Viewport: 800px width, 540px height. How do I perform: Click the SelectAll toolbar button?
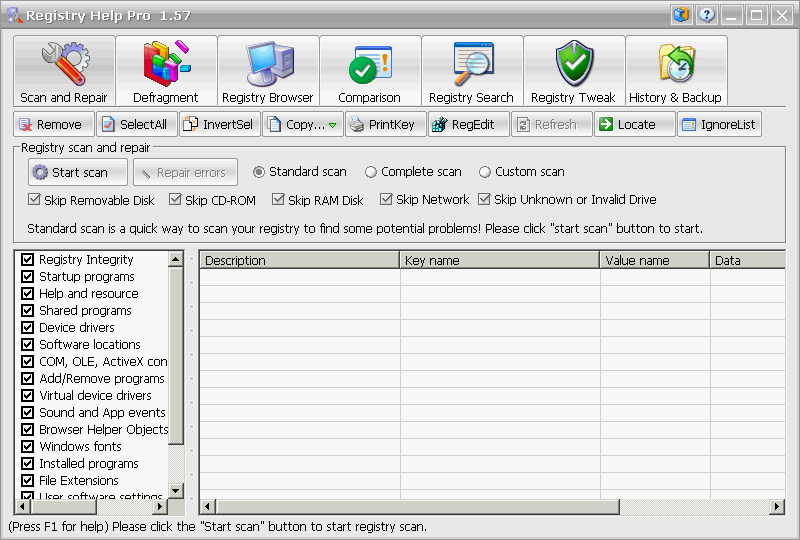pos(137,125)
